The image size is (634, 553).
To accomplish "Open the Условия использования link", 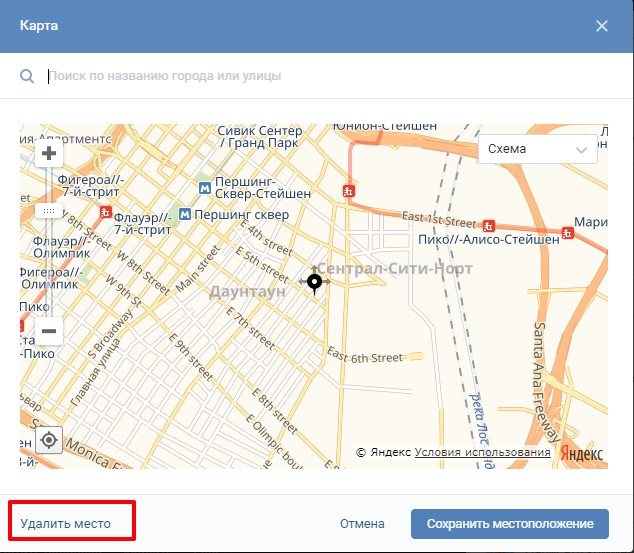I will (482, 453).
